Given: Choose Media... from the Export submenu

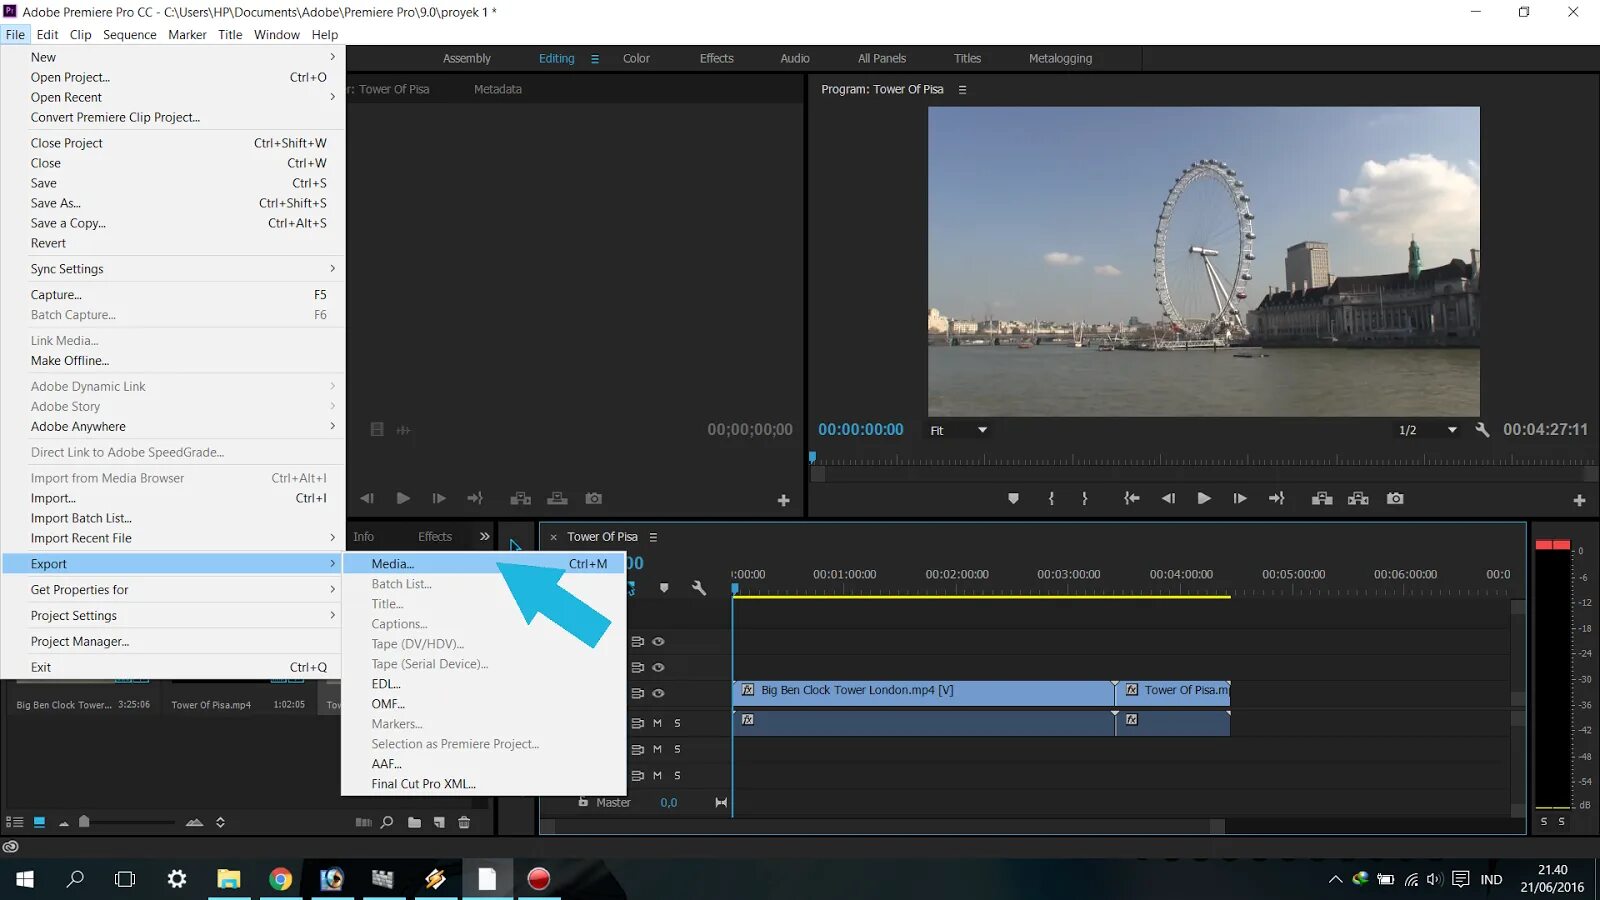Looking at the screenshot, I should pyautogui.click(x=392, y=564).
